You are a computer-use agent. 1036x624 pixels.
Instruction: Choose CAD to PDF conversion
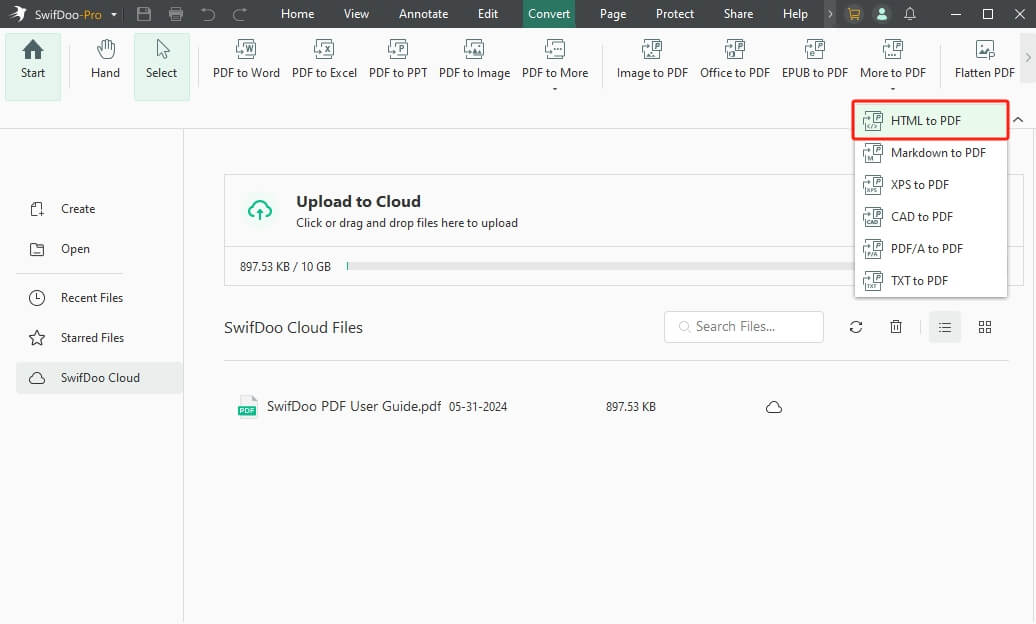(x=930, y=217)
